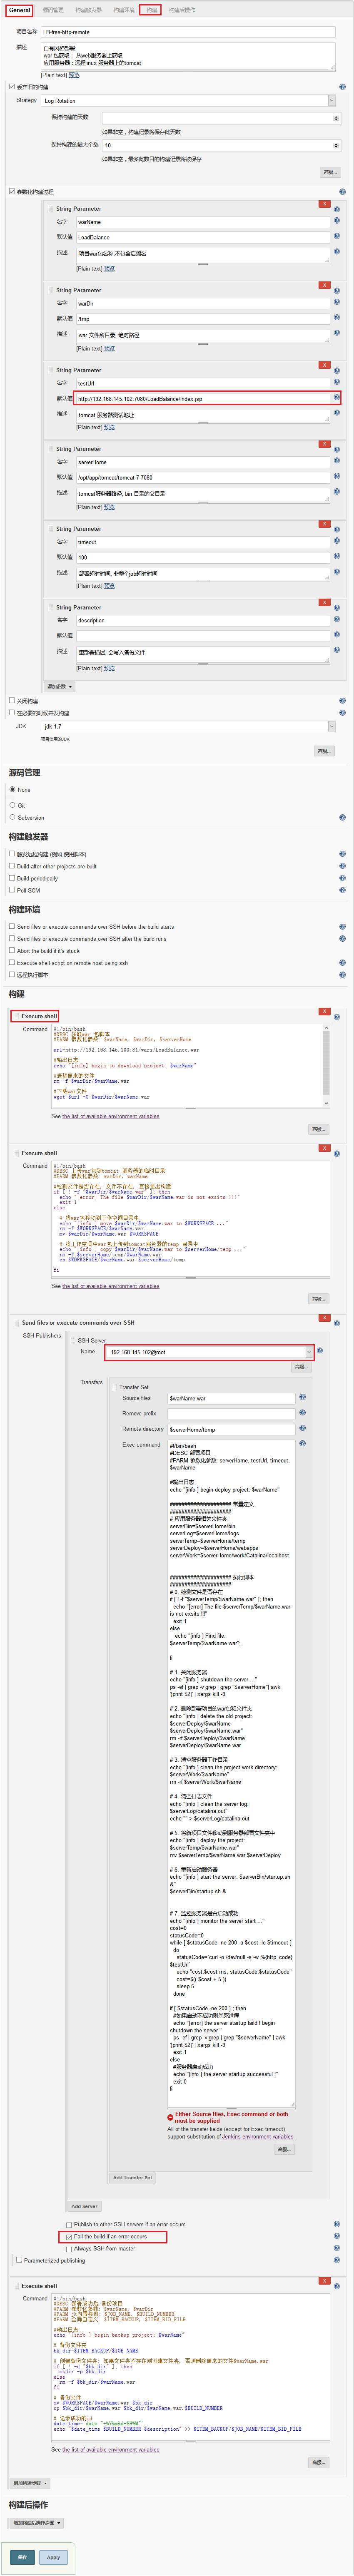Expand the jdk 1.7 JDK dropdown
This screenshot has width=354, height=2576.
187,727
